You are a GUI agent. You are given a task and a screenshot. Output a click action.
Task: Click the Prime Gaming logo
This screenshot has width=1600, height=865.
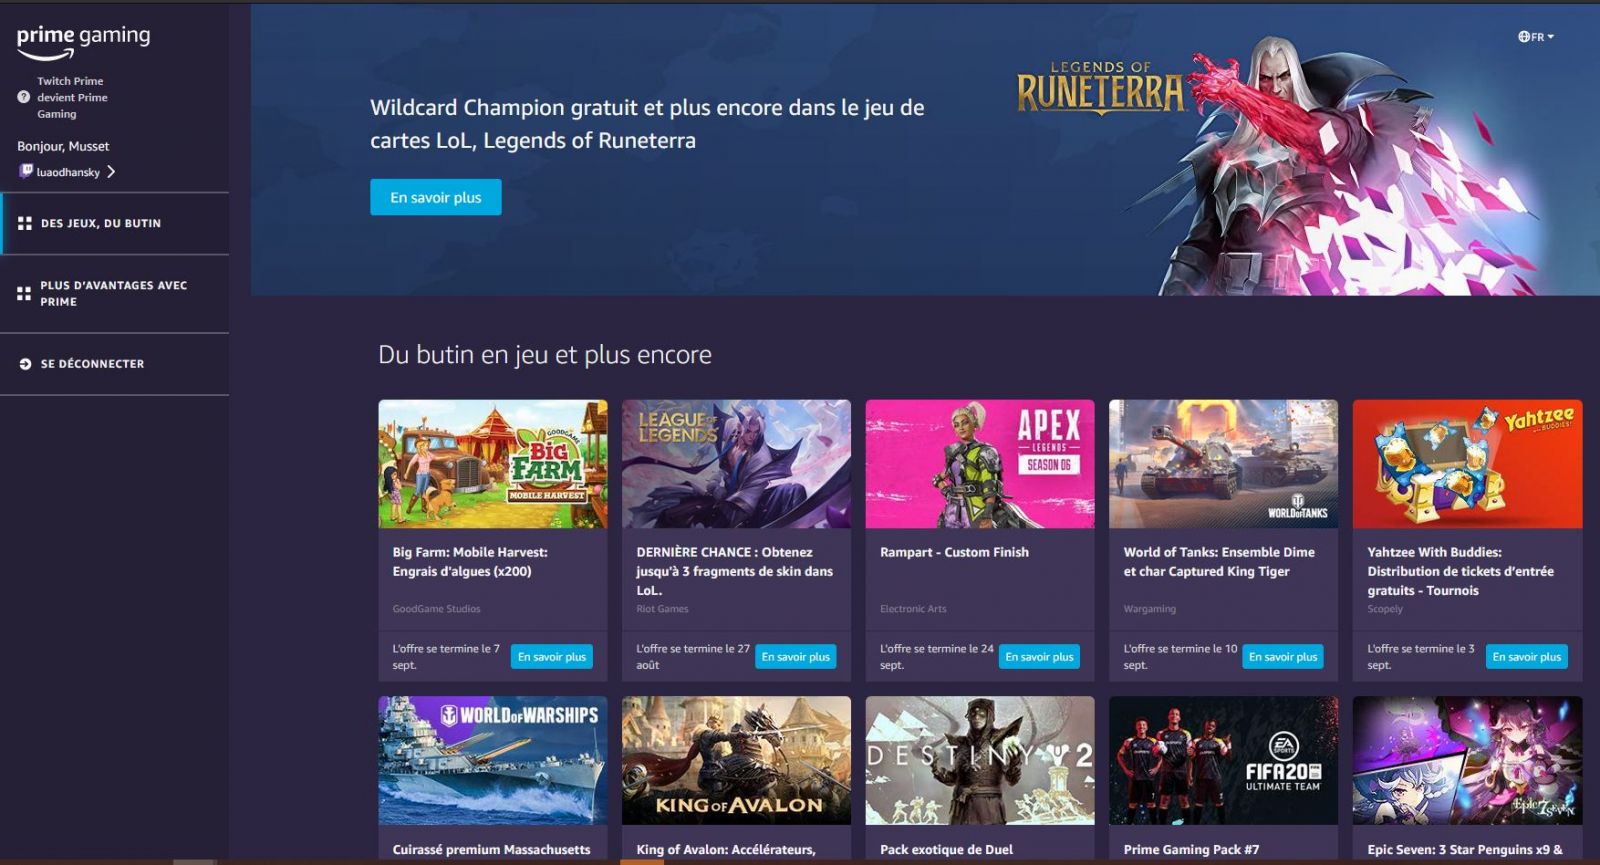tap(83, 41)
